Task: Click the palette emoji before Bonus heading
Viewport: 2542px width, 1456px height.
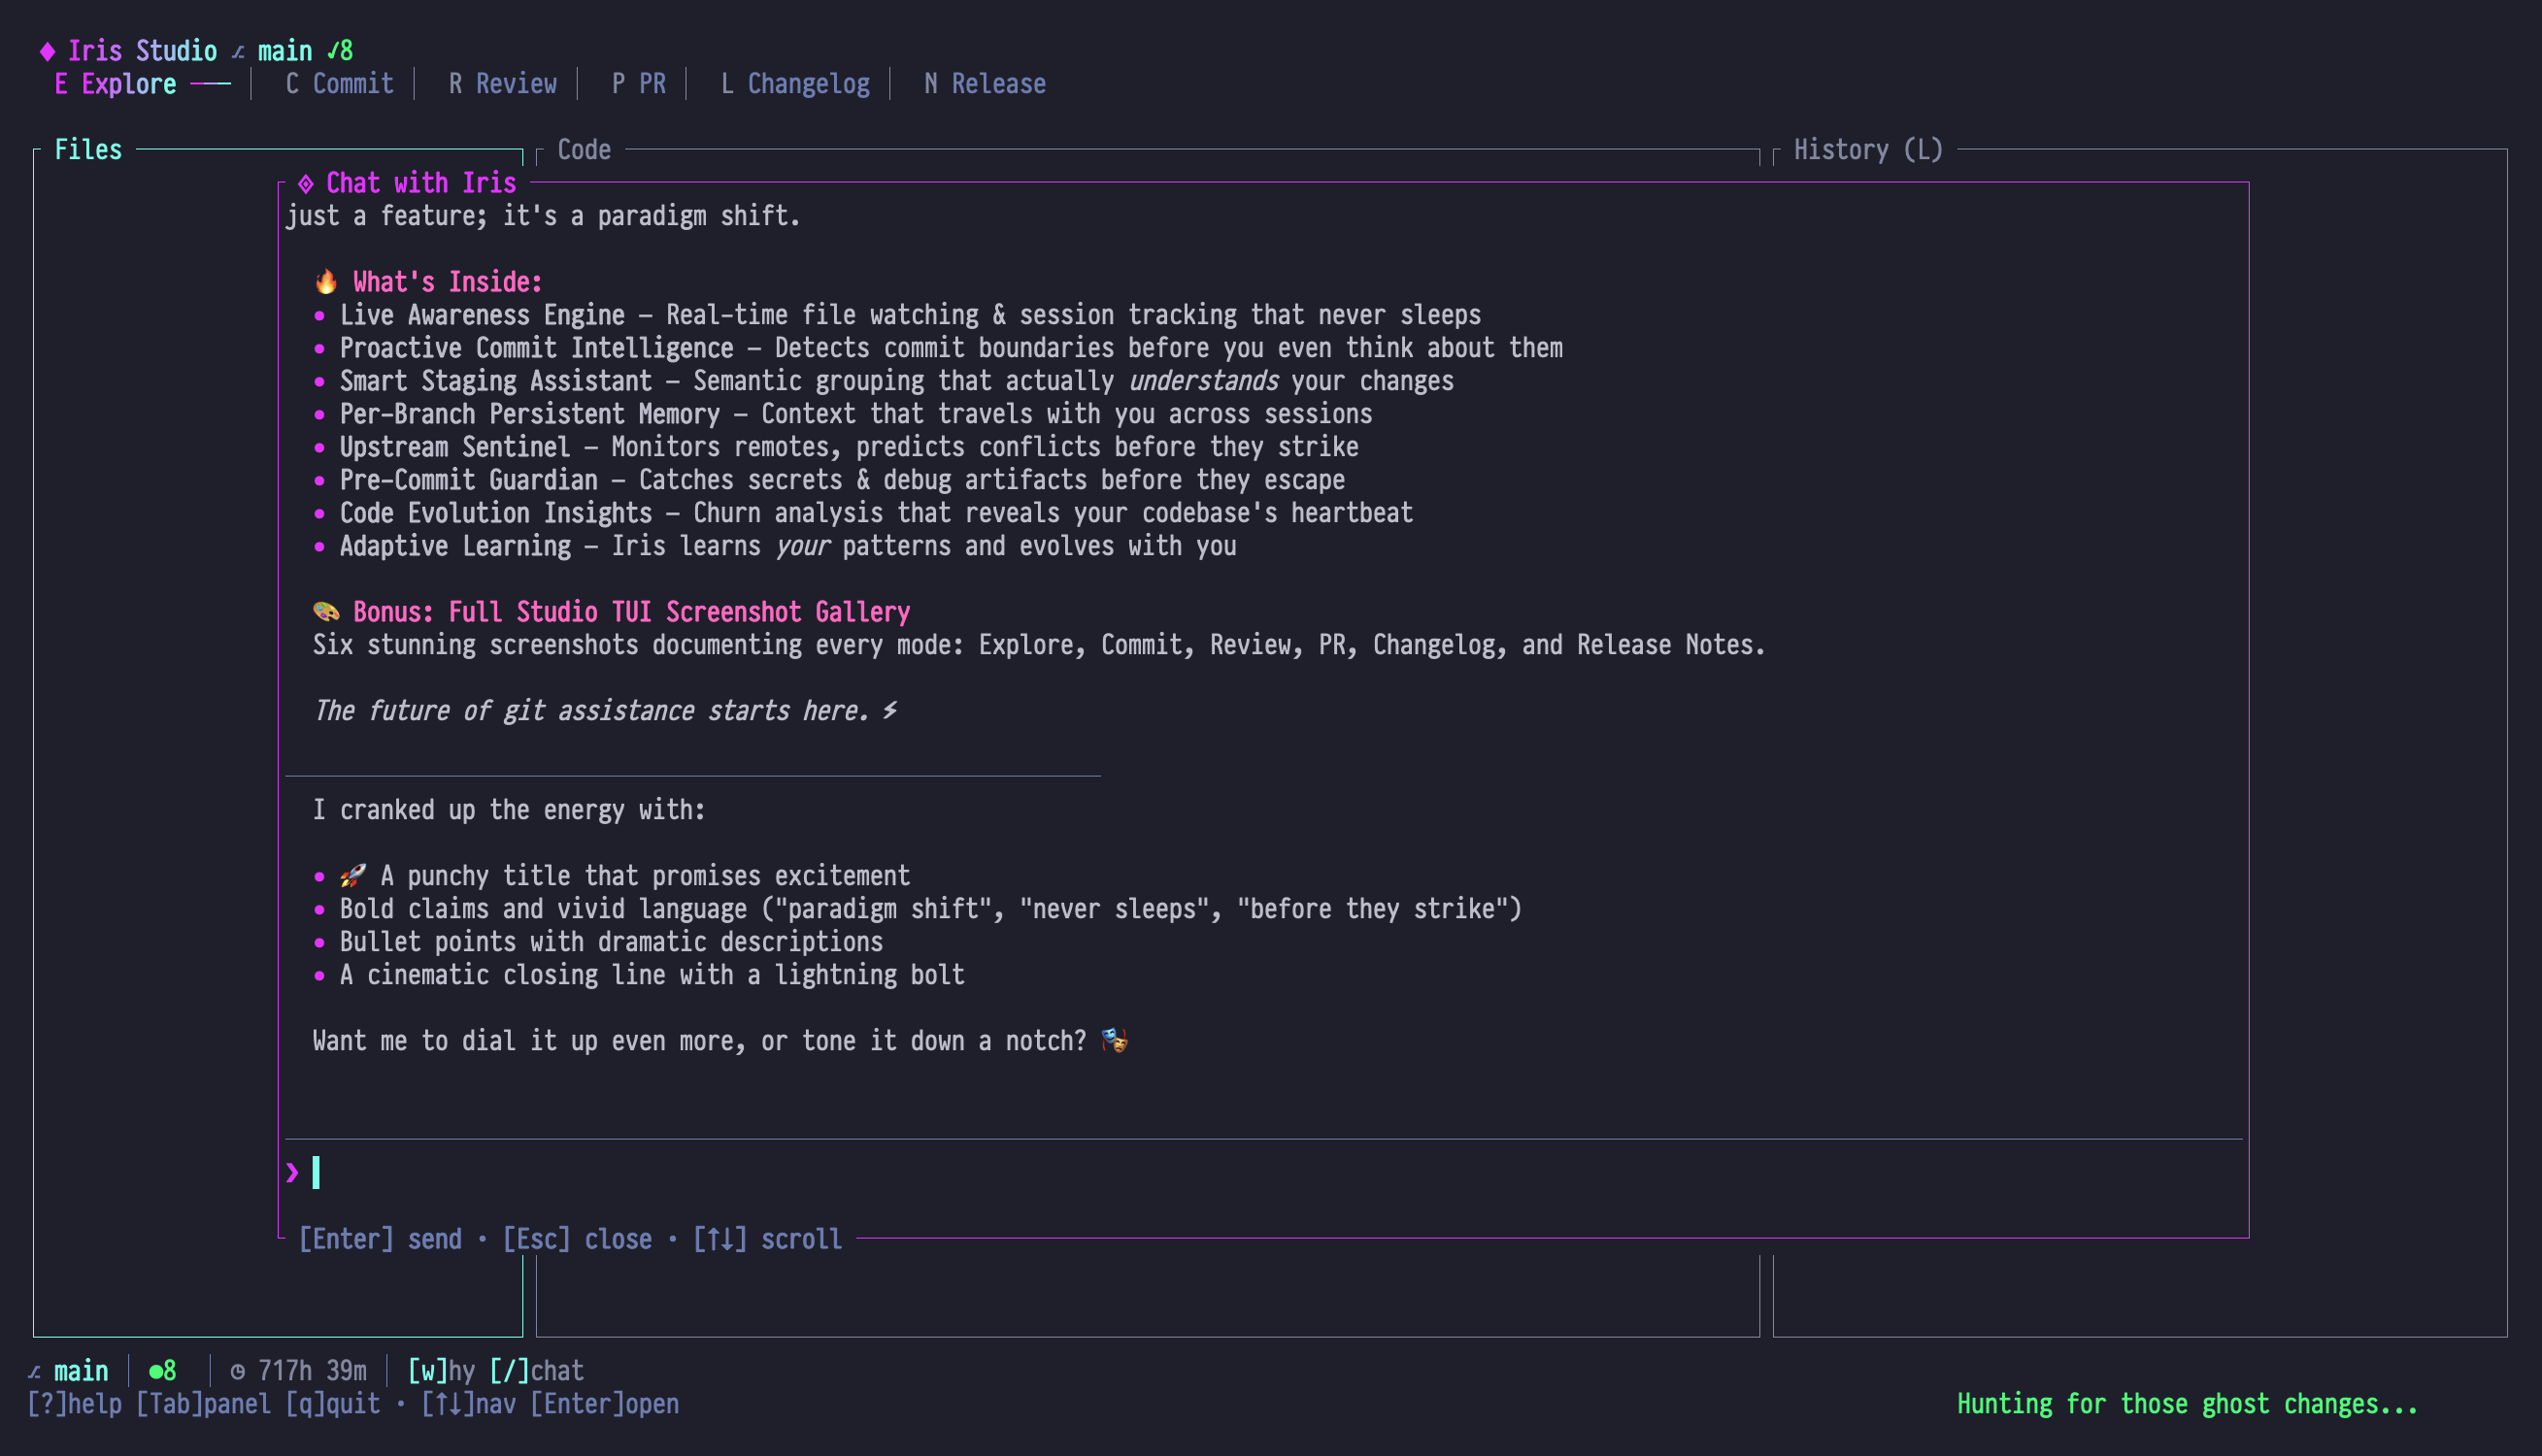Action: point(326,612)
